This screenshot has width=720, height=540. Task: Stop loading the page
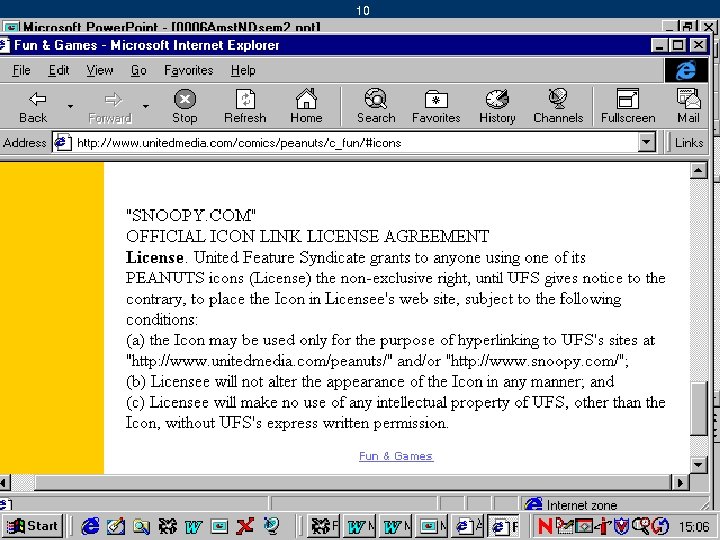tap(185, 107)
